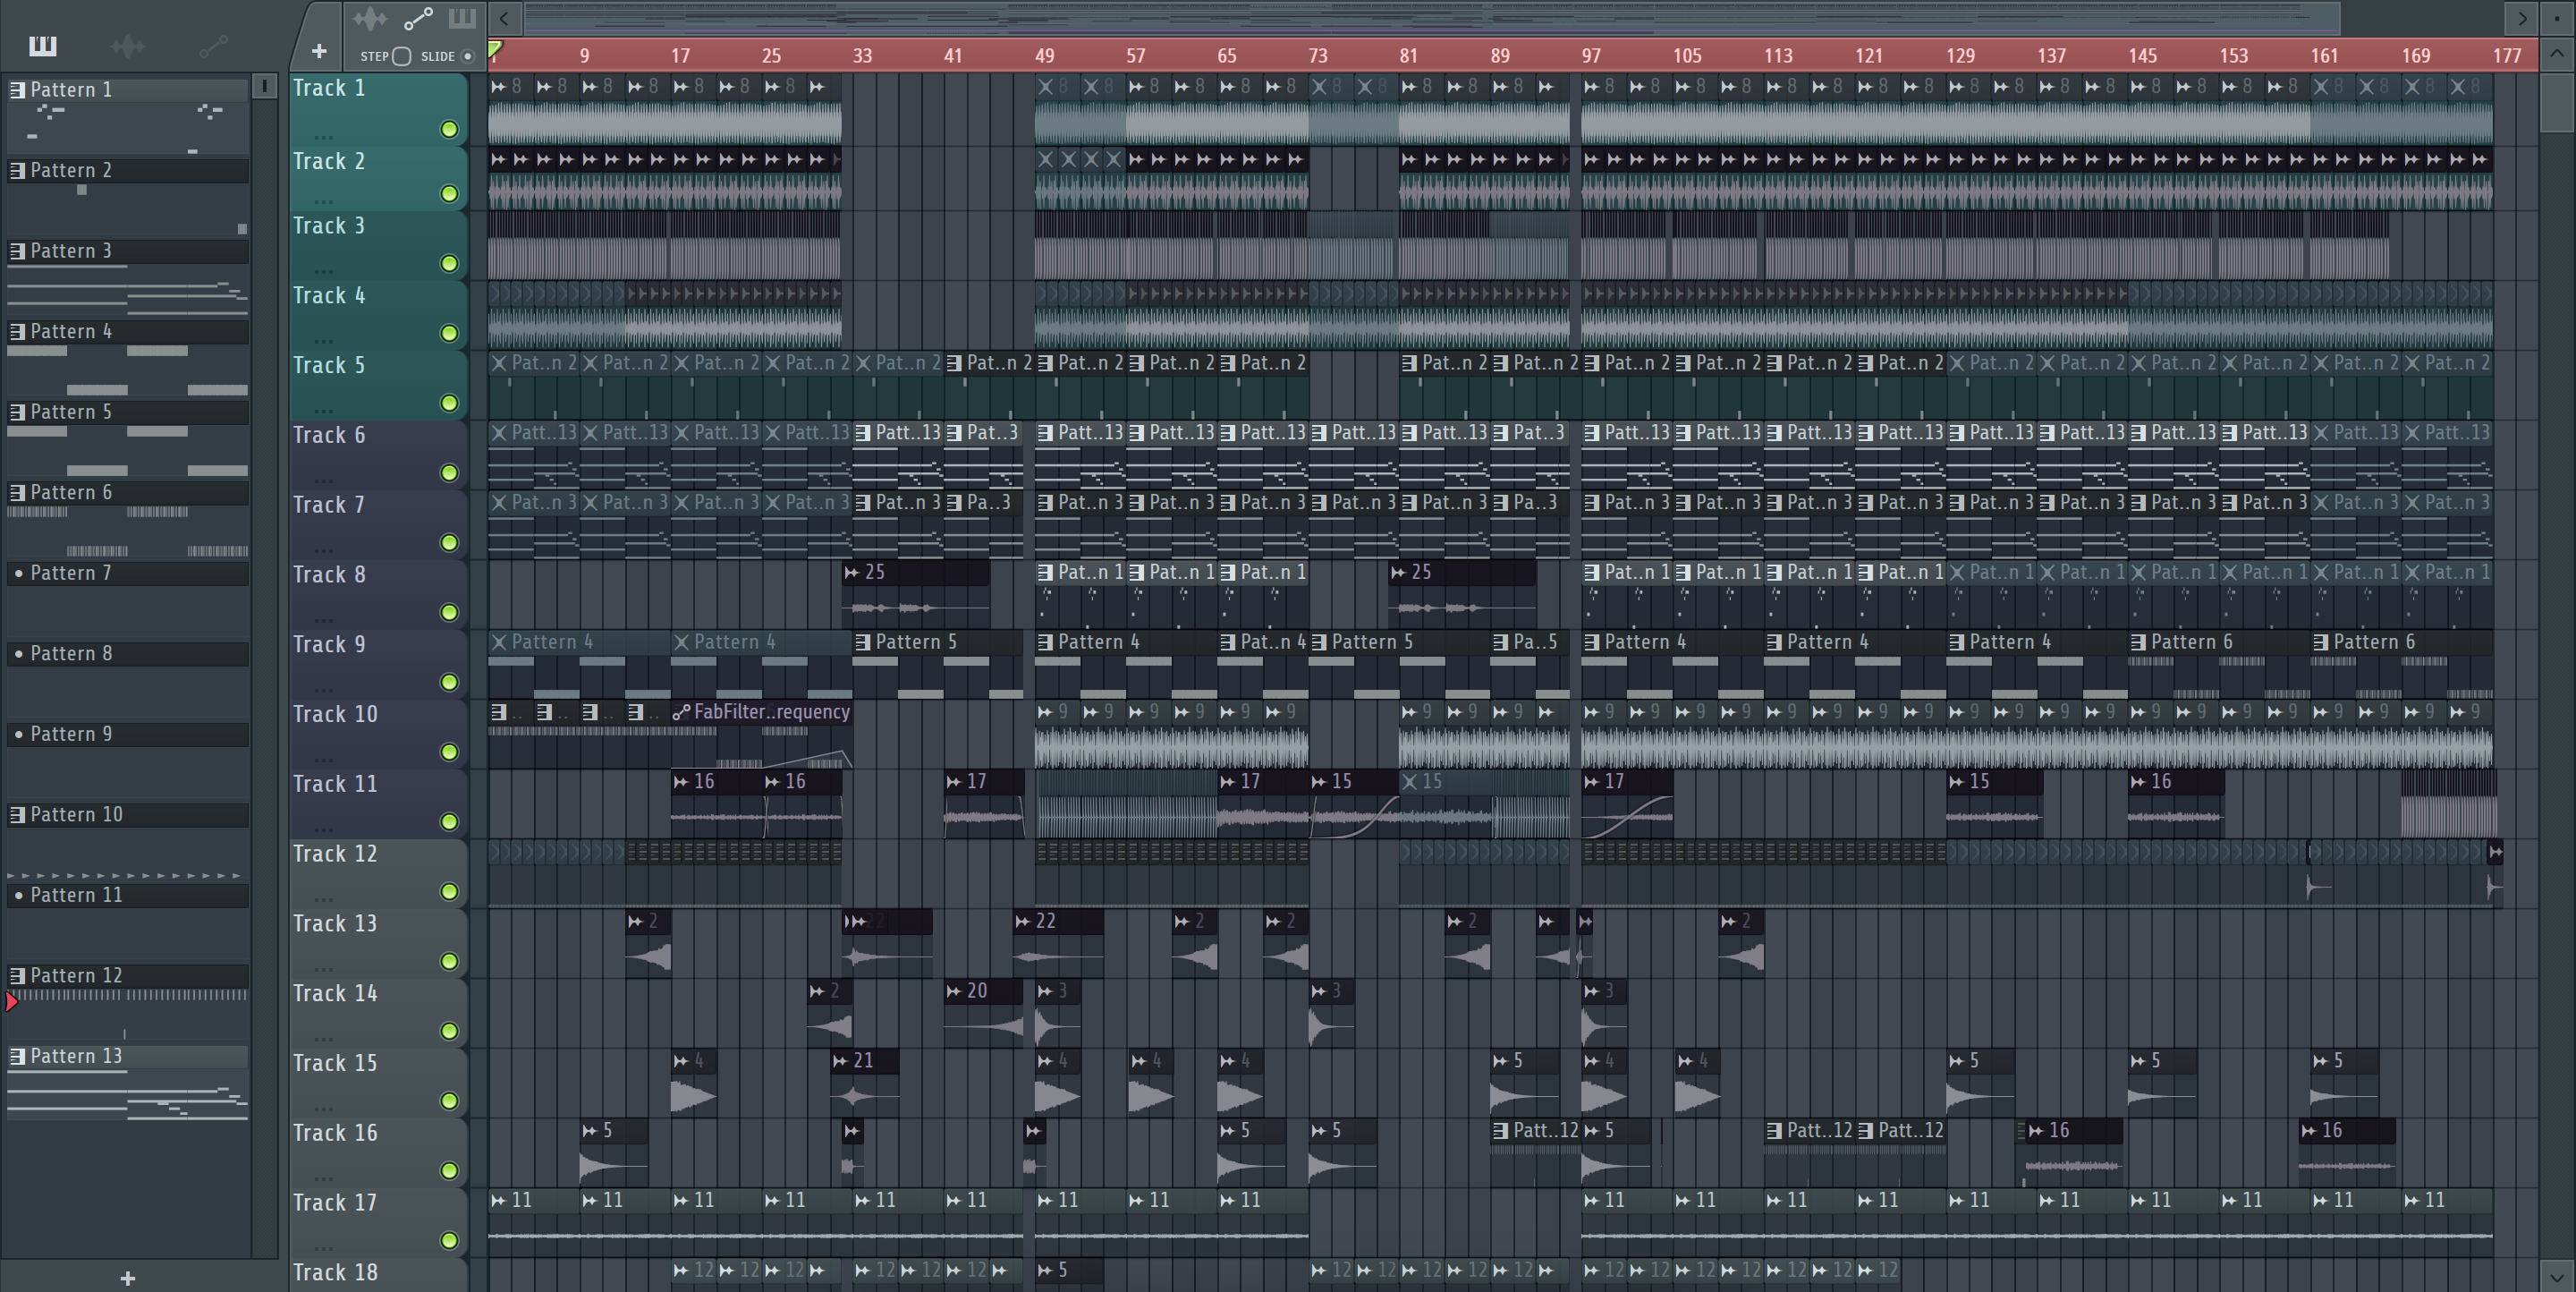Select the Track 7 header
Image resolution: width=2576 pixels, height=1292 pixels.
pyautogui.click(x=378, y=524)
